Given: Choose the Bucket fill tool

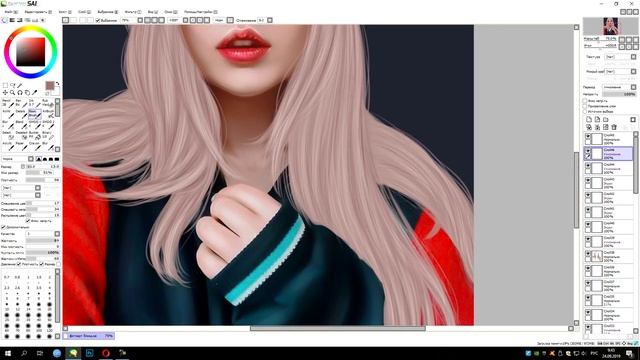Looking at the screenshot, I should click(x=34, y=136).
